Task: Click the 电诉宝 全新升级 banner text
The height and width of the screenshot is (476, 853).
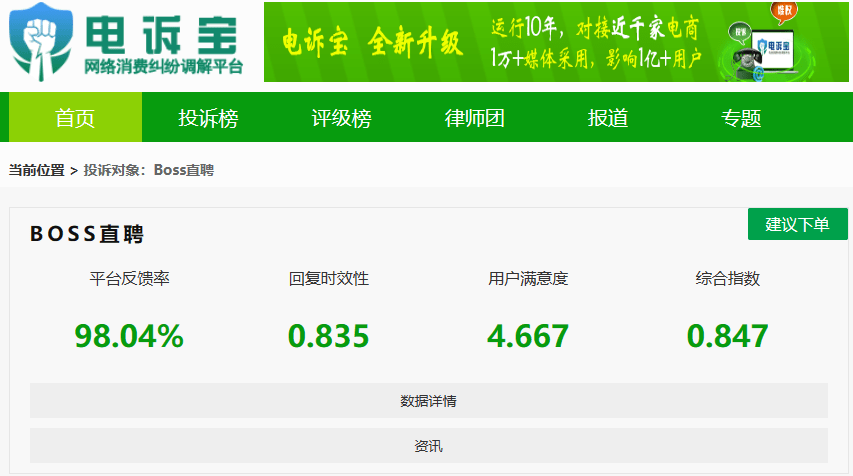Action: pyautogui.click(x=372, y=43)
